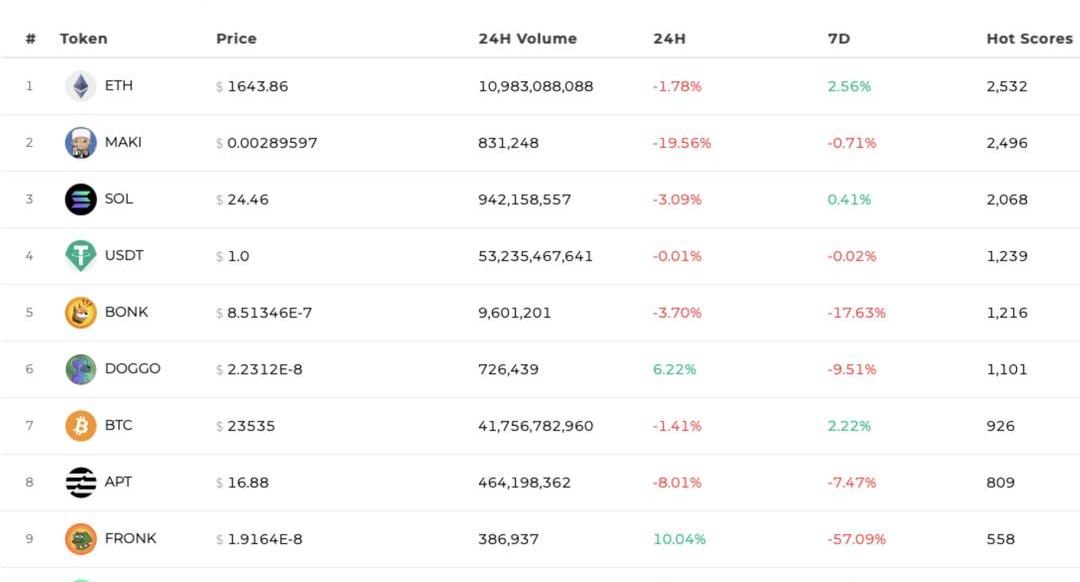Sort table by Price column header
This screenshot has height=582, width=1080.
(236, 39)
